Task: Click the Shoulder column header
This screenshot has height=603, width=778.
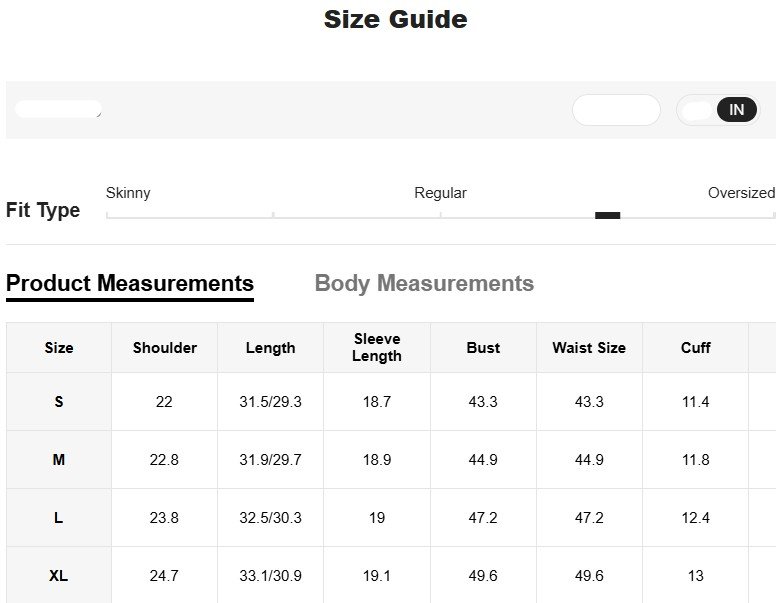Action: (x=165, y=348)
